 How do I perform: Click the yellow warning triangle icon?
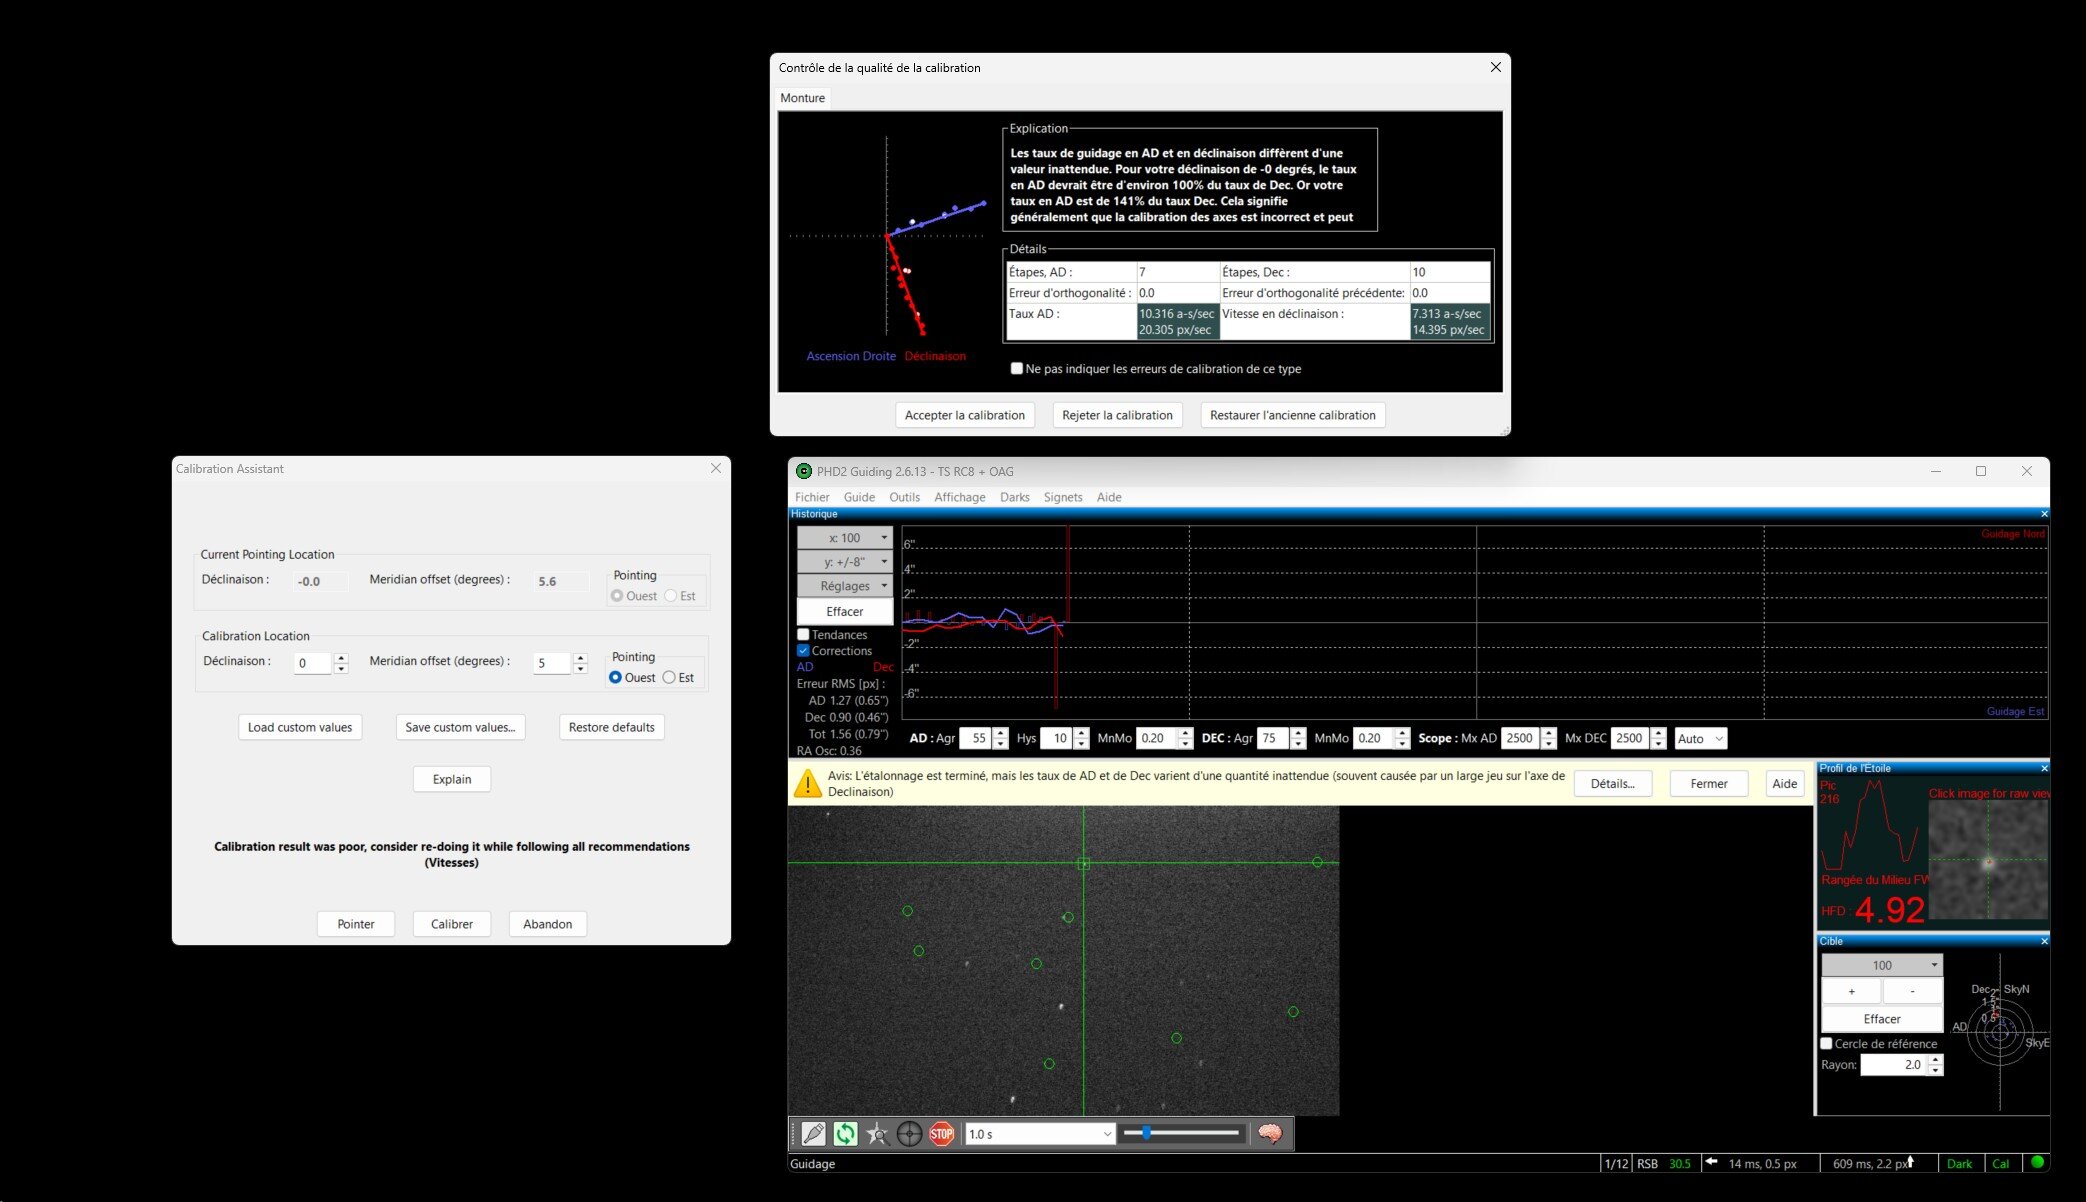(x=807, y=783)
